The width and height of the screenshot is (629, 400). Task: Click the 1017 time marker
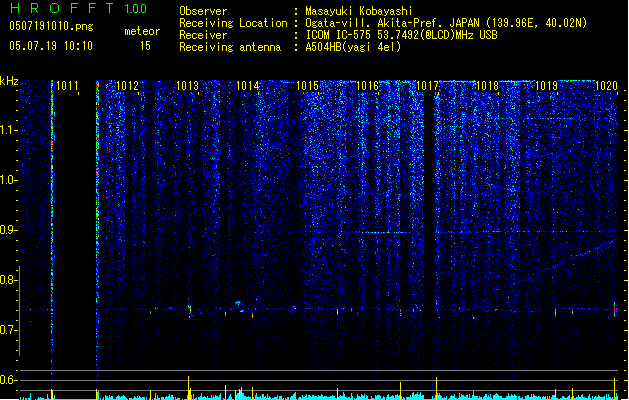pyautogui.click(x=427, y=86)
